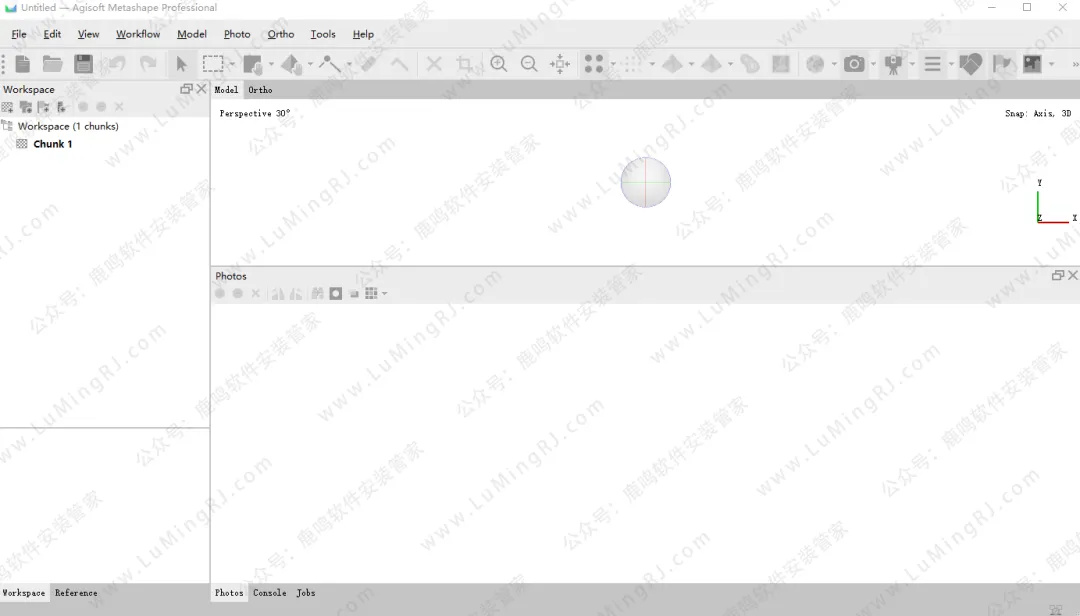The height and width of the screenshot is (616, 1080).
Task: Select Chunk 1 in the workspace tree
Action: coord(52,144)
